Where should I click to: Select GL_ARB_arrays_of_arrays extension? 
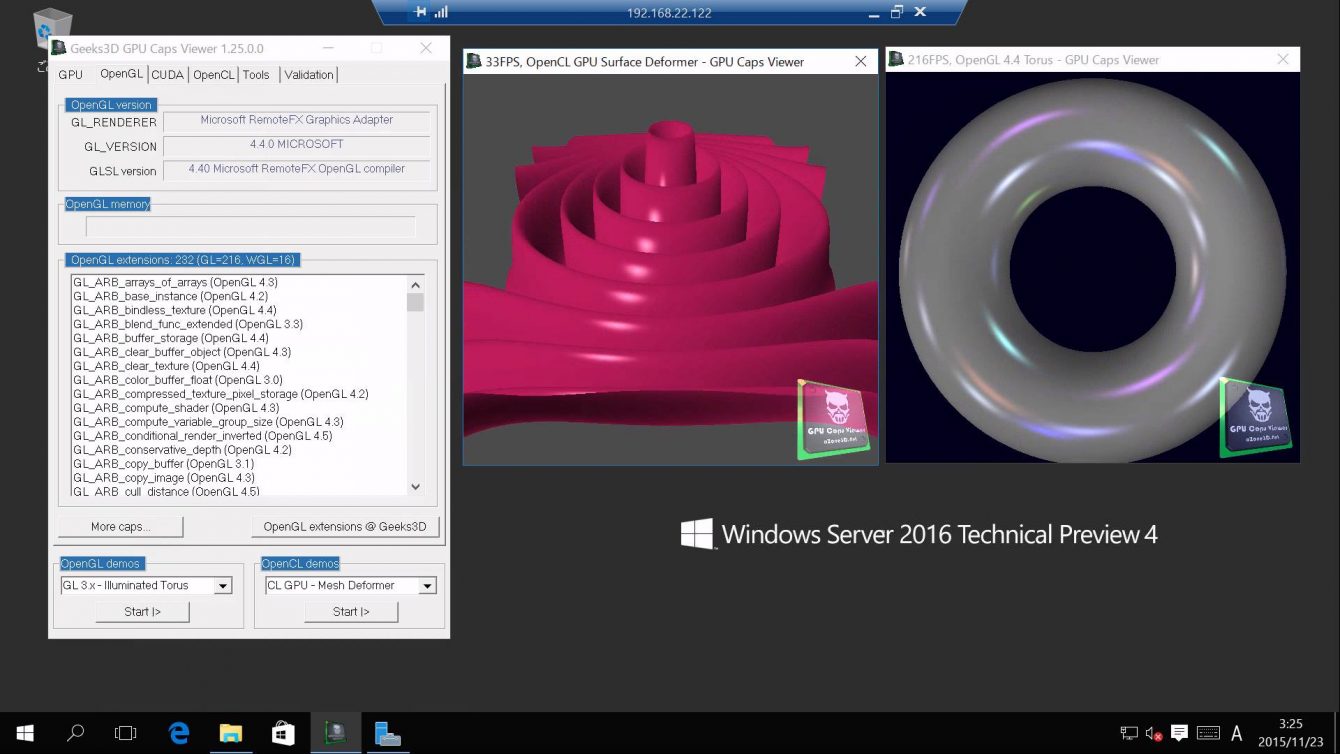(x=175, y=283)
